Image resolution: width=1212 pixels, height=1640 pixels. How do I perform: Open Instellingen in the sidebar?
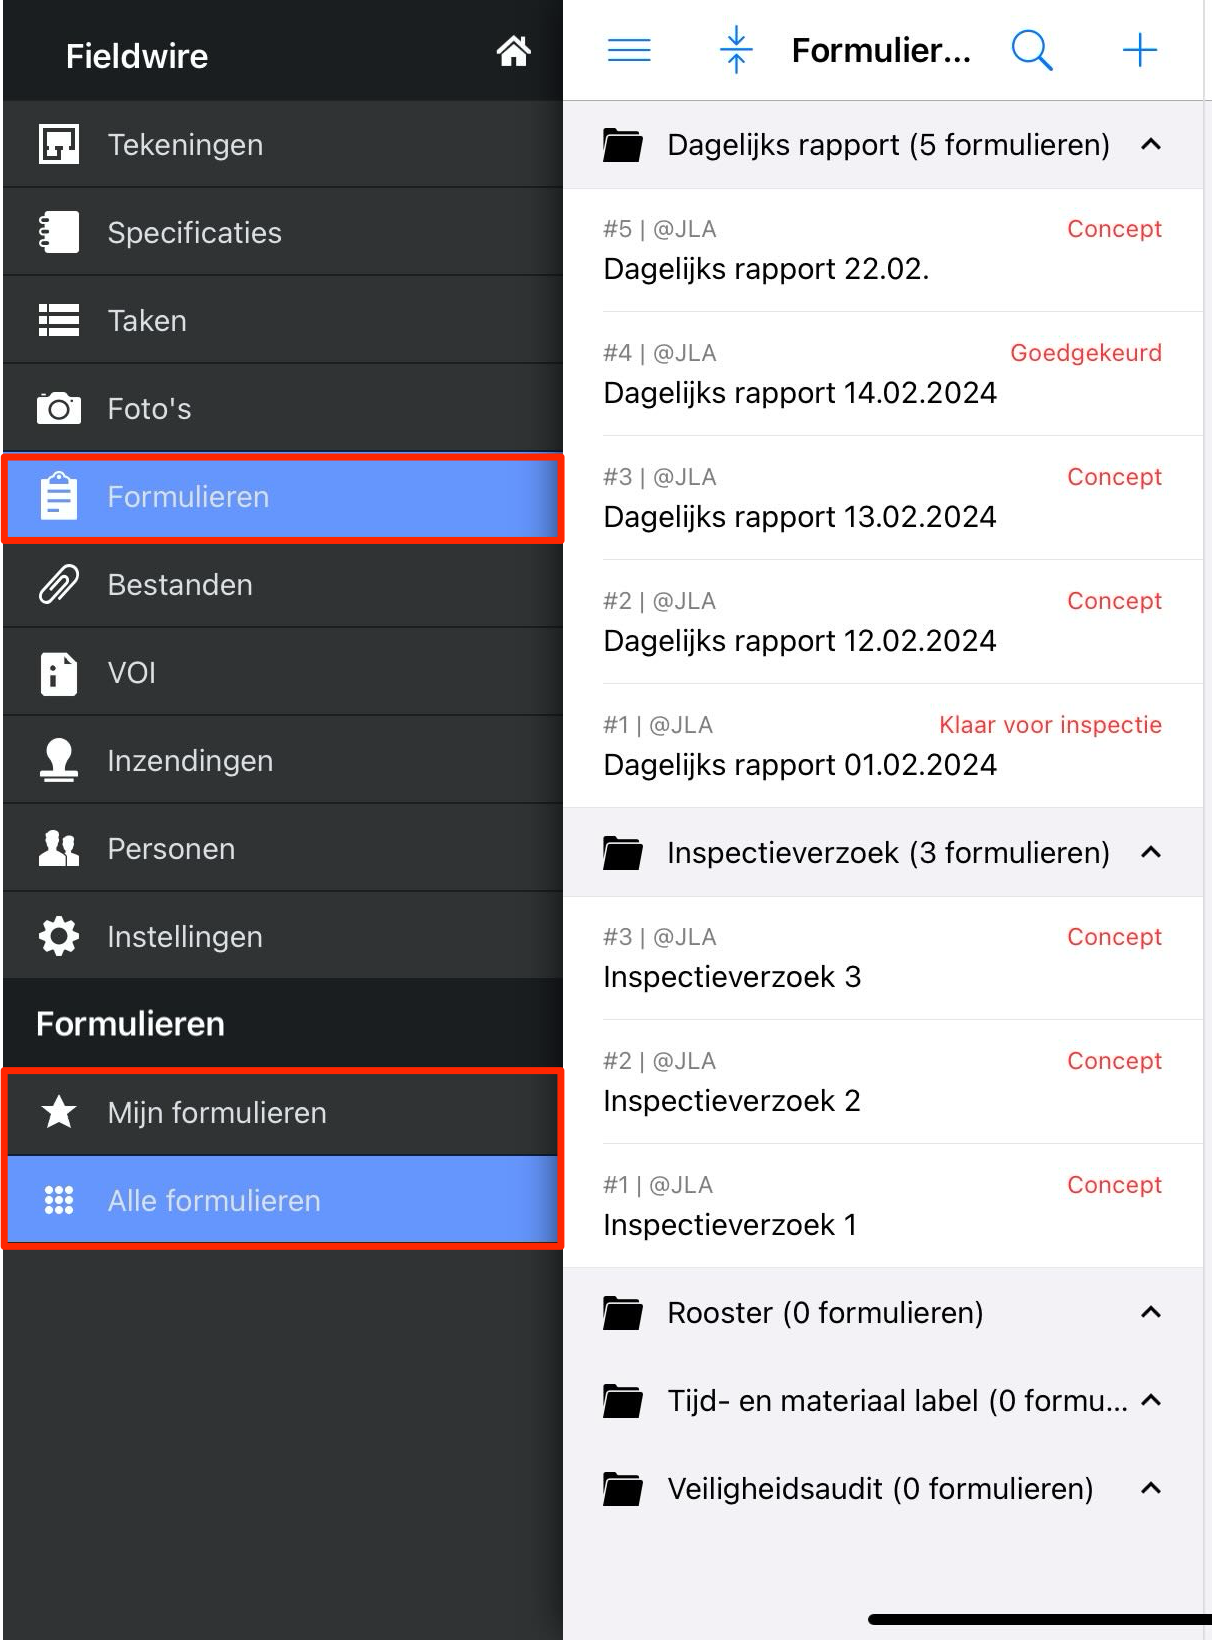point(283,936)
